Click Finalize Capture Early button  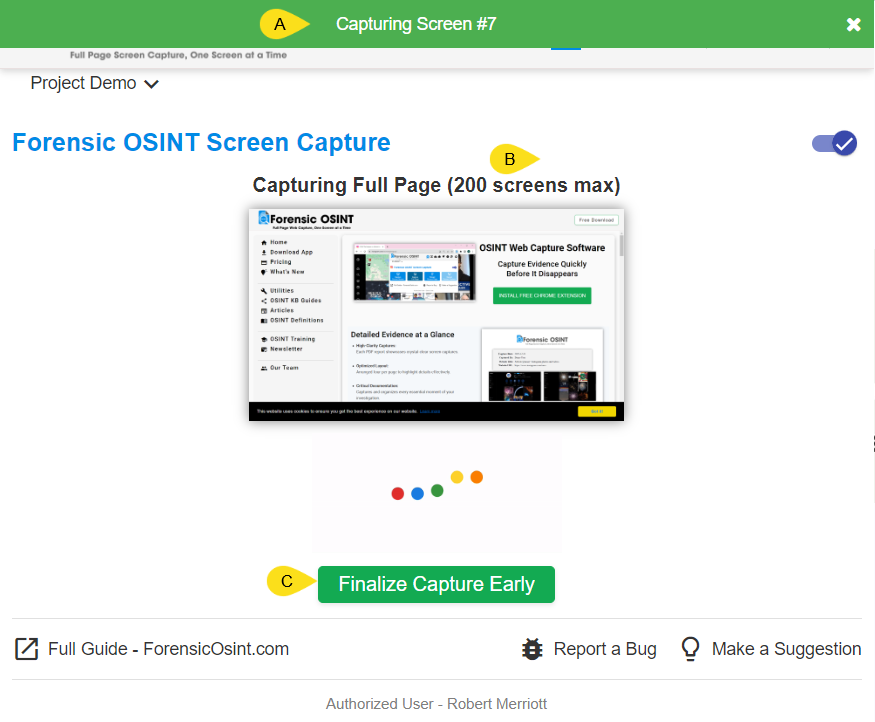point(436,584)
